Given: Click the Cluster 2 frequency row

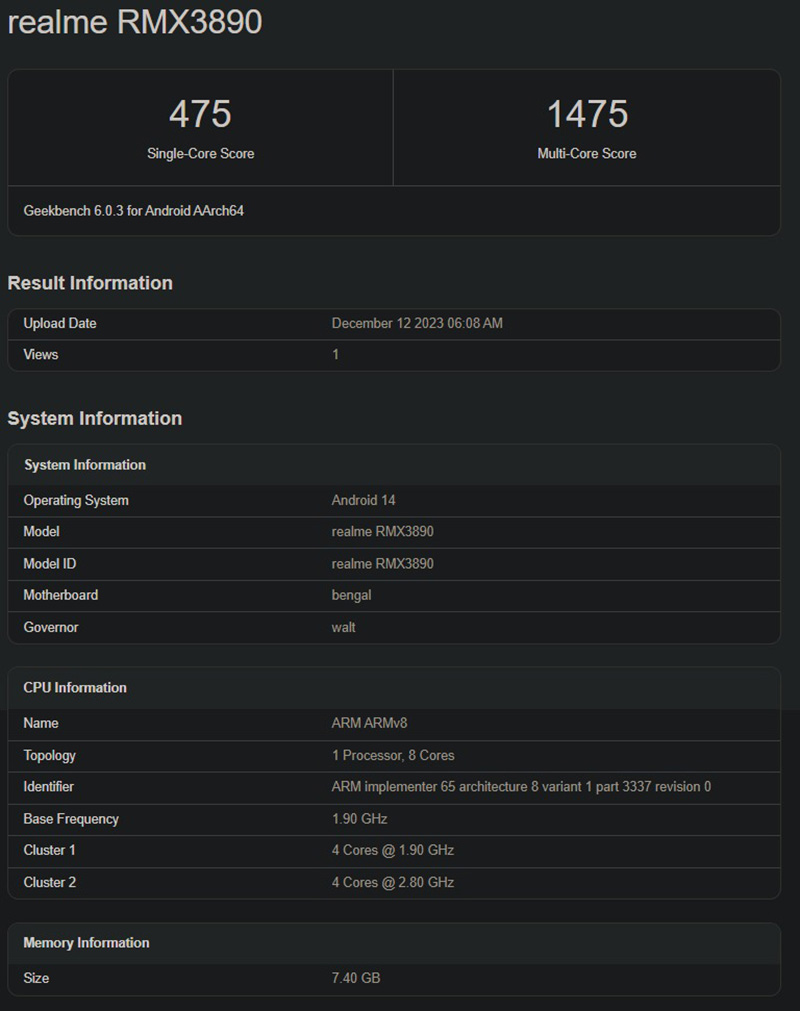Looking at the screenshot, I should pyautogui.click(x=200, y=882).
